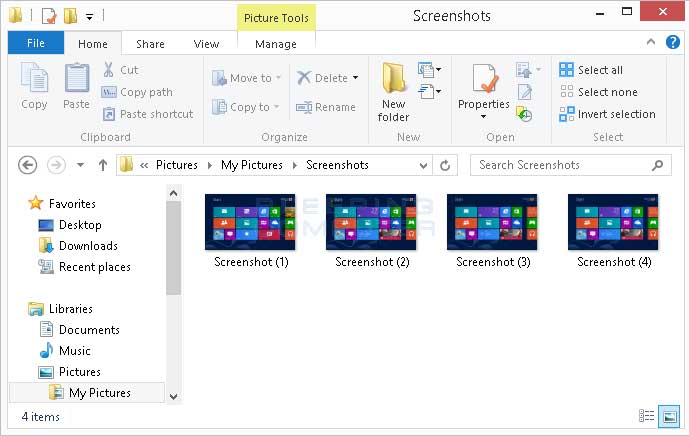Screen dimensions: 689x436
Task: Switch to Large icons view in status bar
Action: coord(669,416)
